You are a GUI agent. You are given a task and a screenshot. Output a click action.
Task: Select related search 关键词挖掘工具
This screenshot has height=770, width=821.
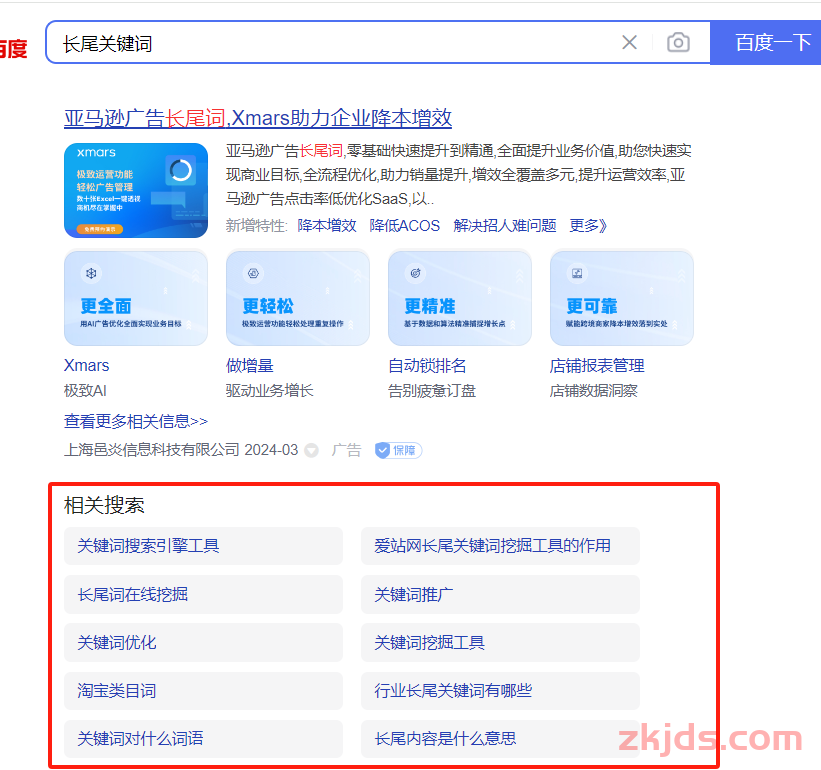tap(500, 642)
